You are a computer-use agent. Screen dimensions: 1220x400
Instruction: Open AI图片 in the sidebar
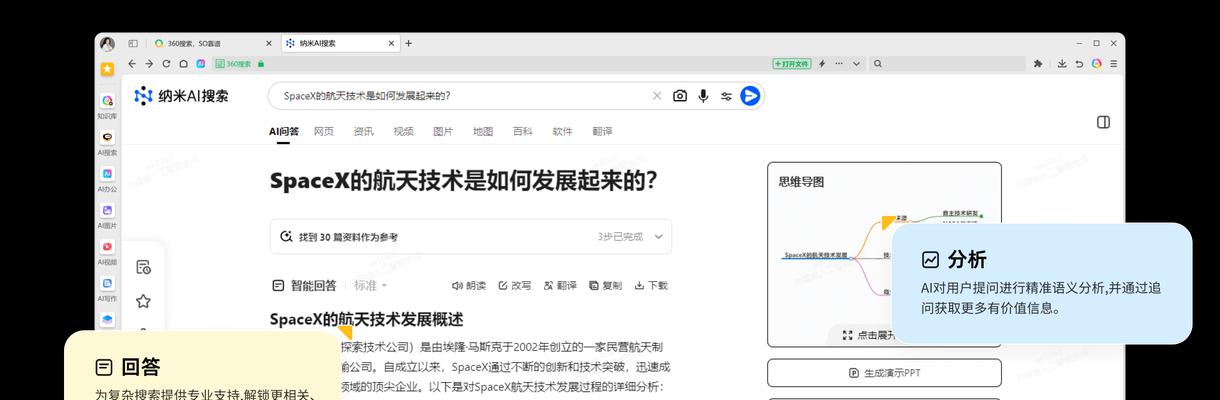point(107,215)
